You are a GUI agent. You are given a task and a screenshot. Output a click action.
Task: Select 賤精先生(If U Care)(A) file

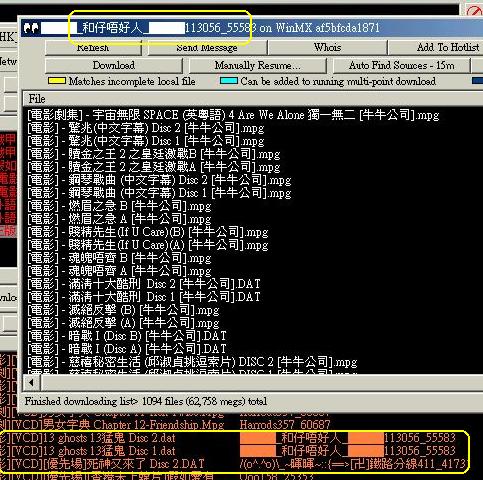coord(148,245)
